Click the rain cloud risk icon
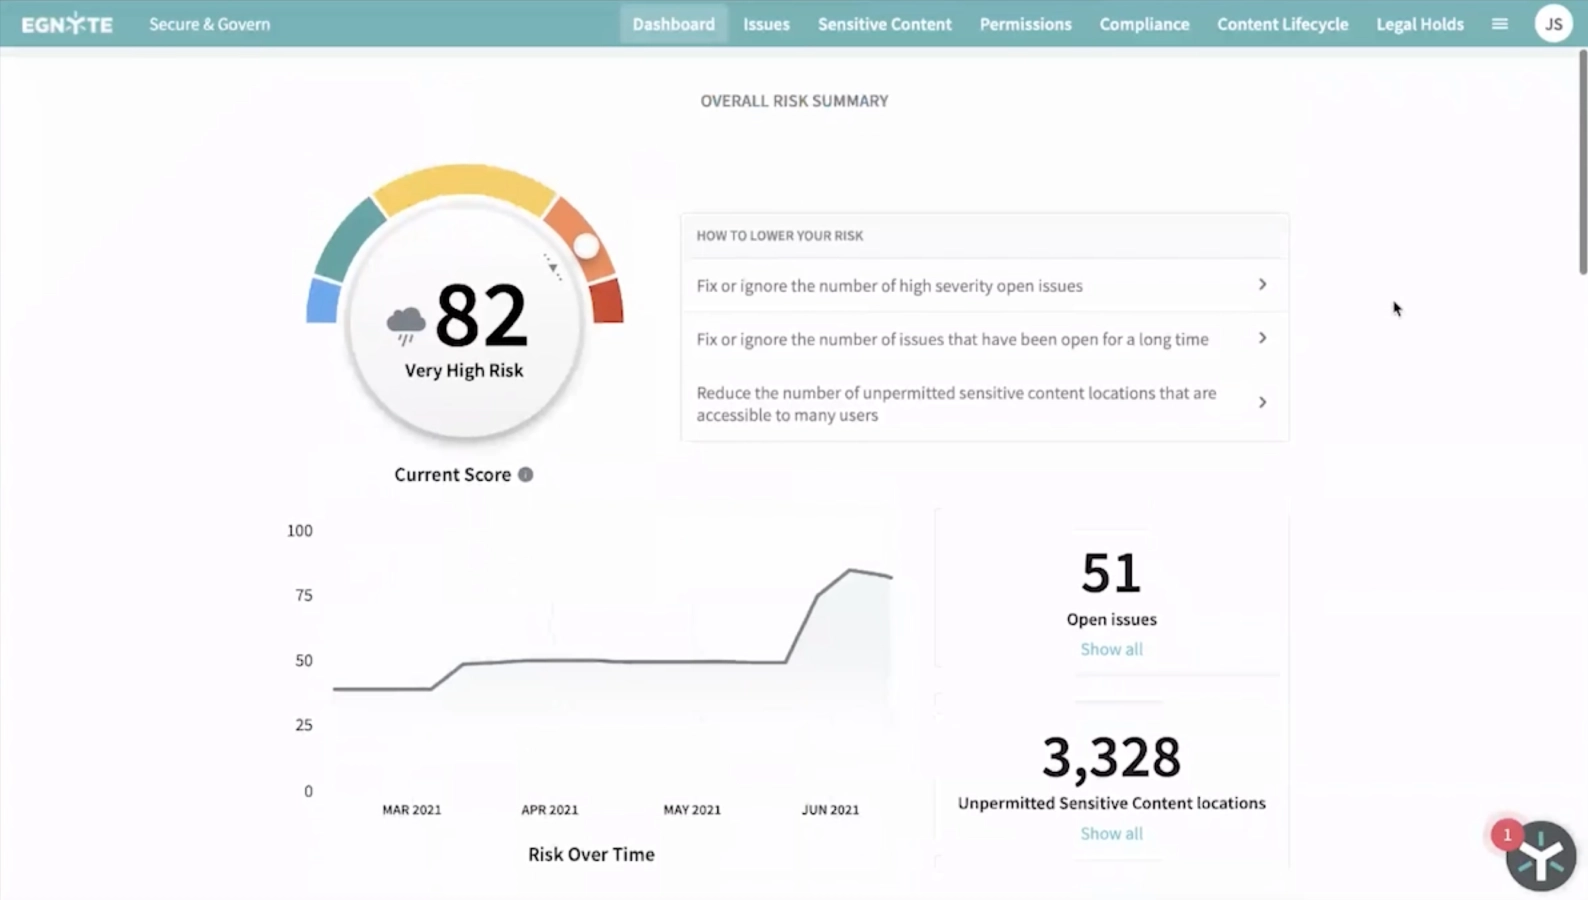 [x=406, y=324]
